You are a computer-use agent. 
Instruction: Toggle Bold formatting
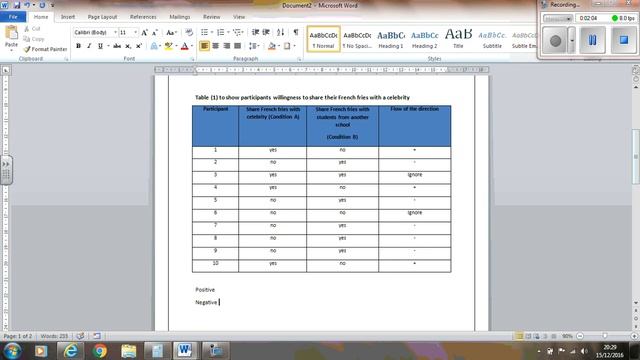(78, 46)
